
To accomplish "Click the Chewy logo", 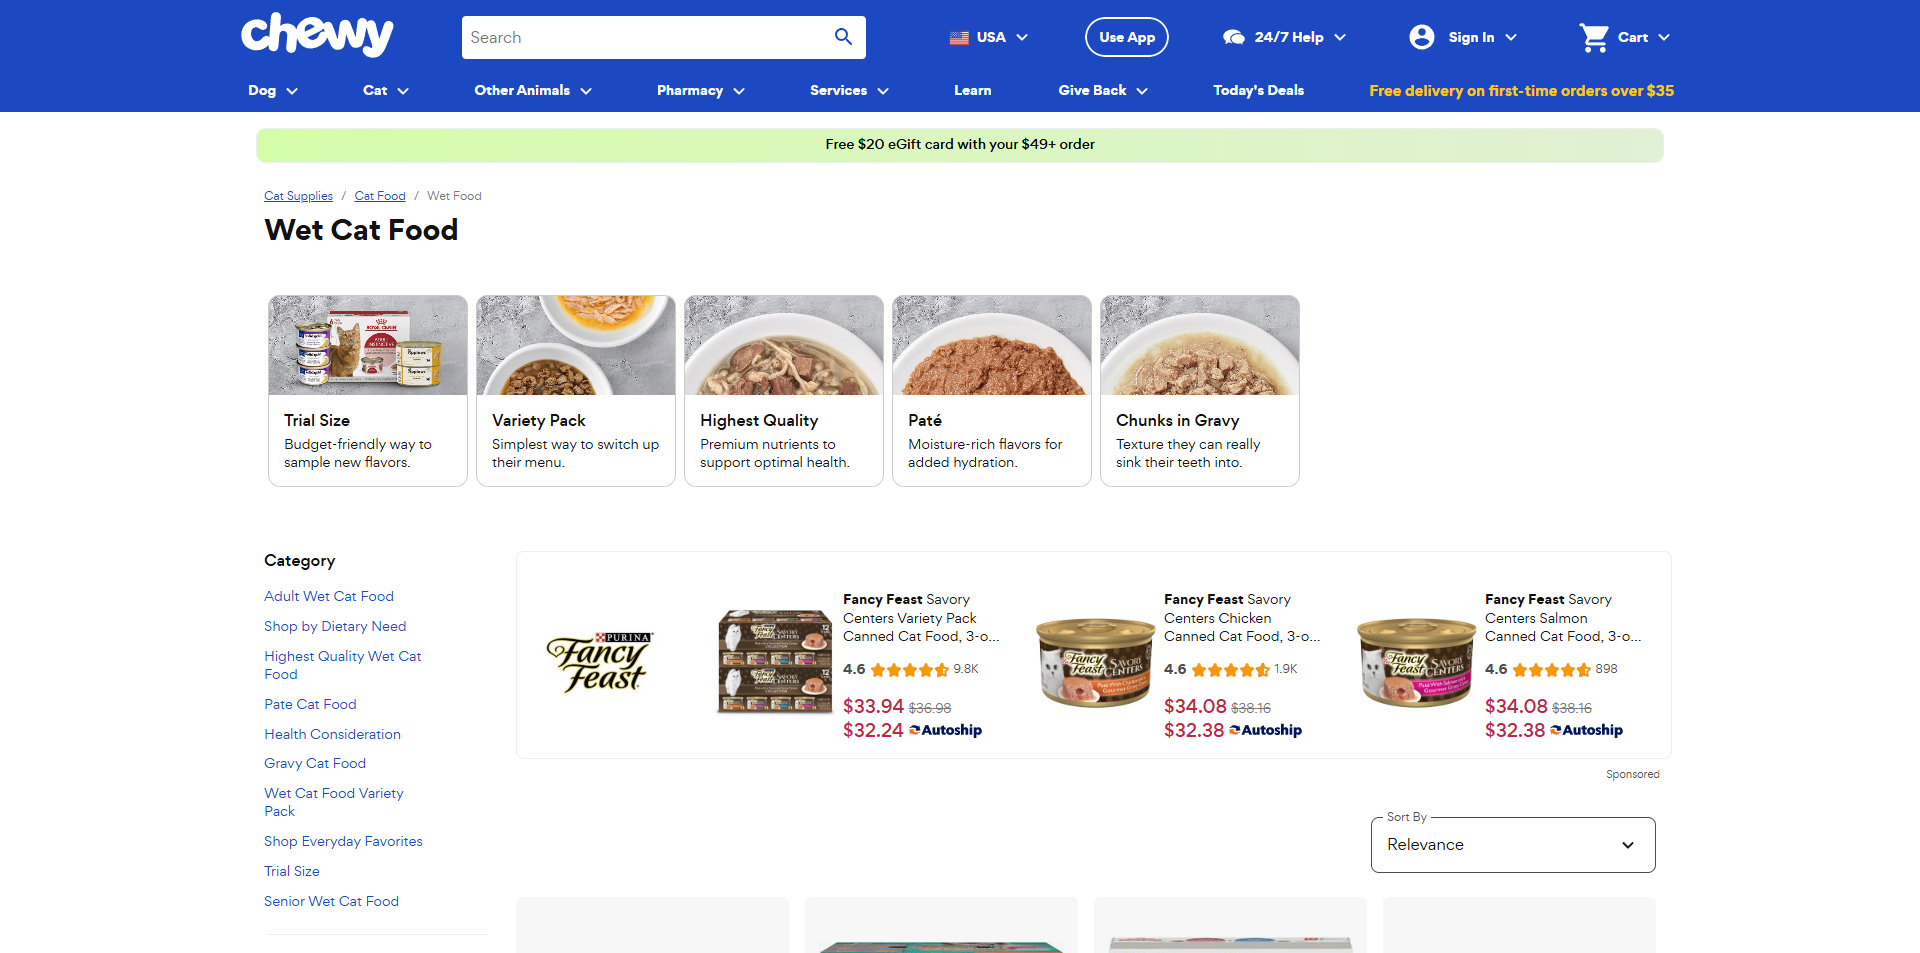I will click(x=317, y=35).
